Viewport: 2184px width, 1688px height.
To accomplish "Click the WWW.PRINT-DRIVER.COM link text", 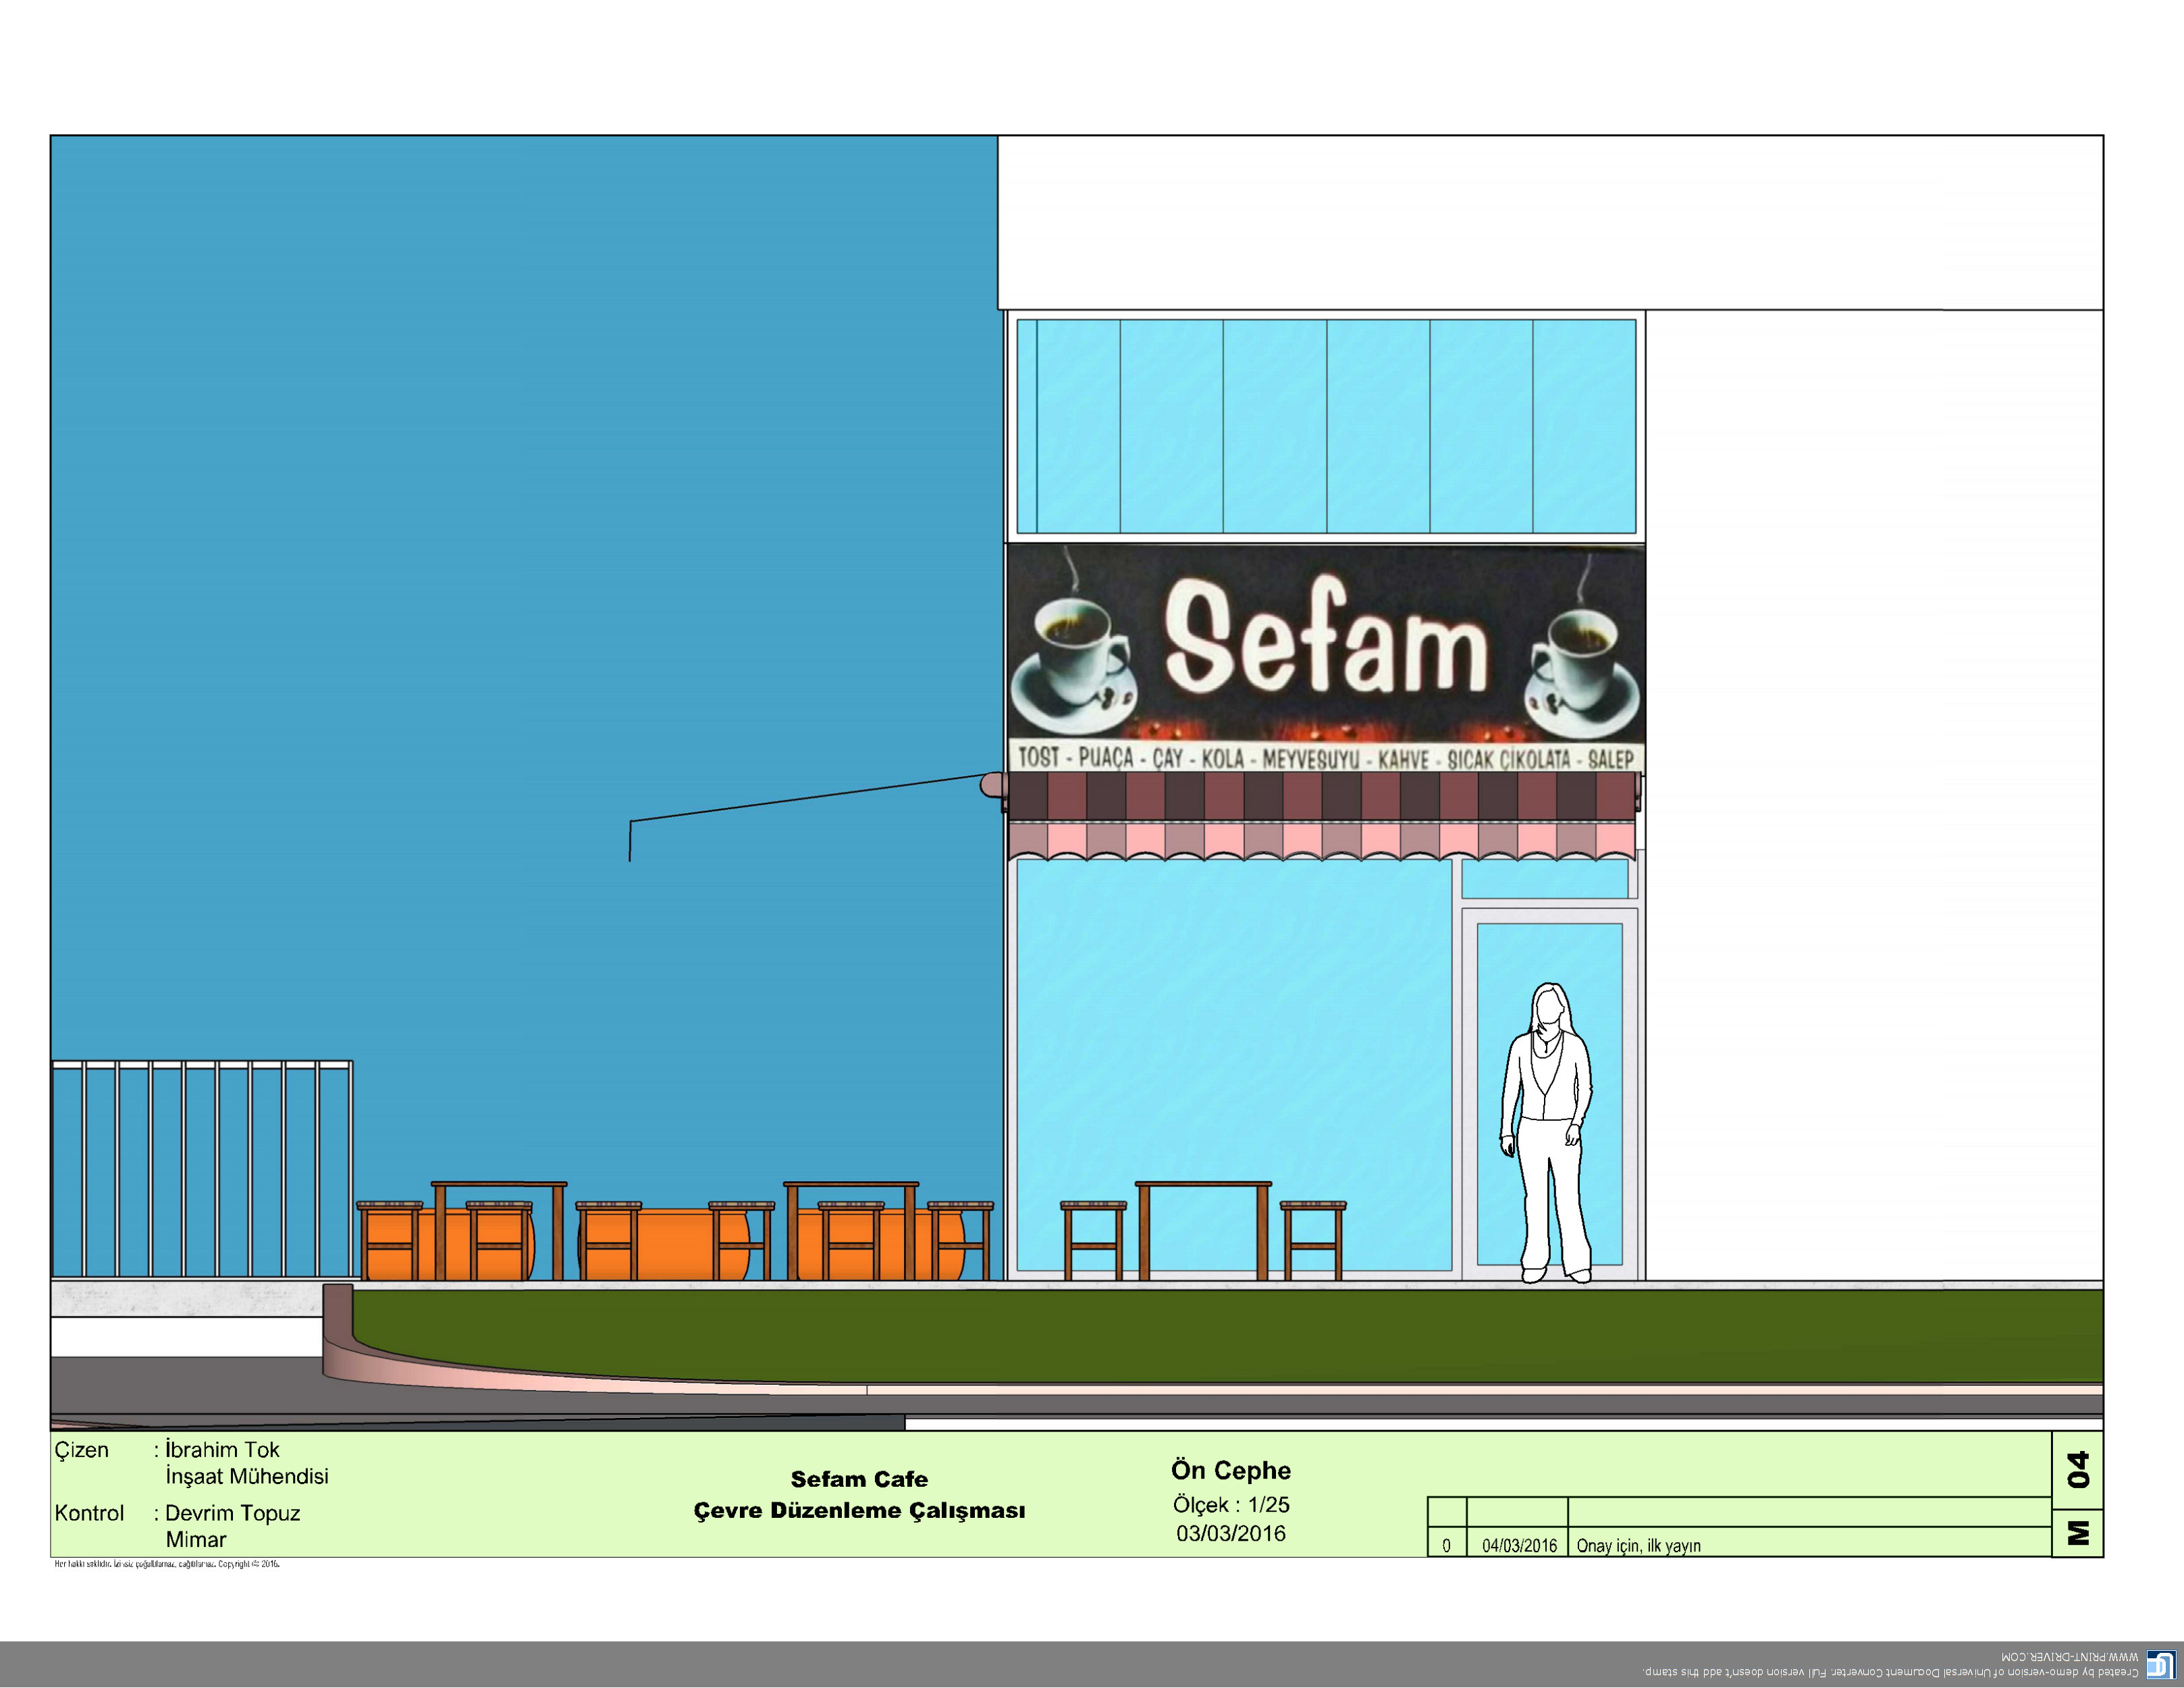I will tap(2069, 1657).
